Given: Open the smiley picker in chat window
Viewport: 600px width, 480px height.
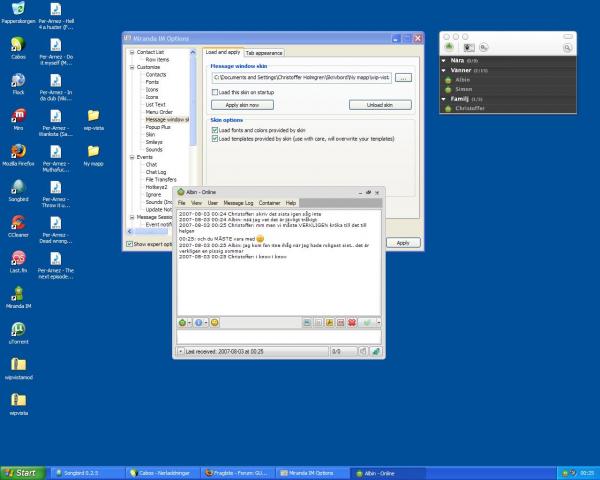Looking at the screenshot, I should 215,323.
